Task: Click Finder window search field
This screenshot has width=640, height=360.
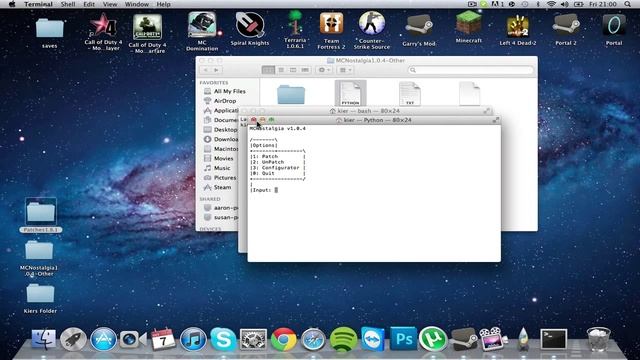Action: coord(471,70)
